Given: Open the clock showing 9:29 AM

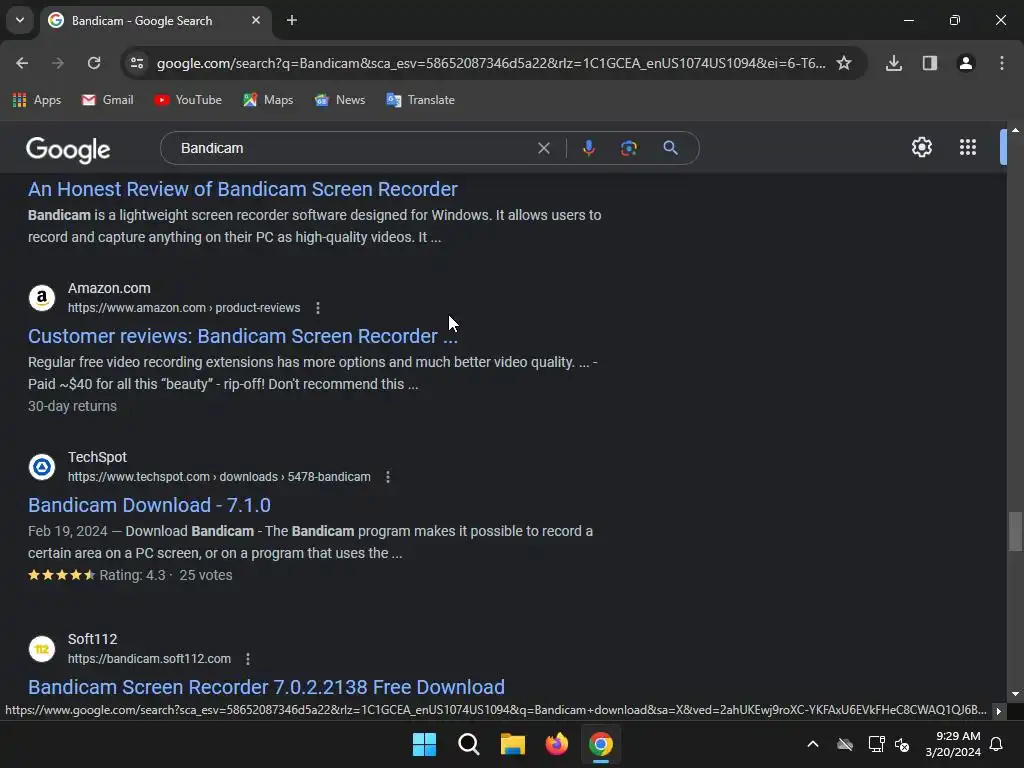Looking at the screenshot, I should point(953,744).
